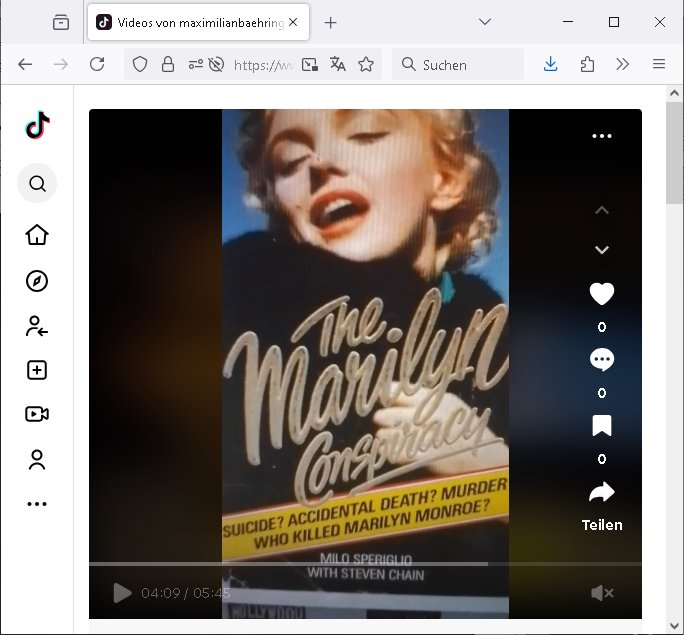Image resolution: width=684 pixels, height=635 pixels.
Task: Click the page scrollbar thumb
Action: tap(674, 153)
